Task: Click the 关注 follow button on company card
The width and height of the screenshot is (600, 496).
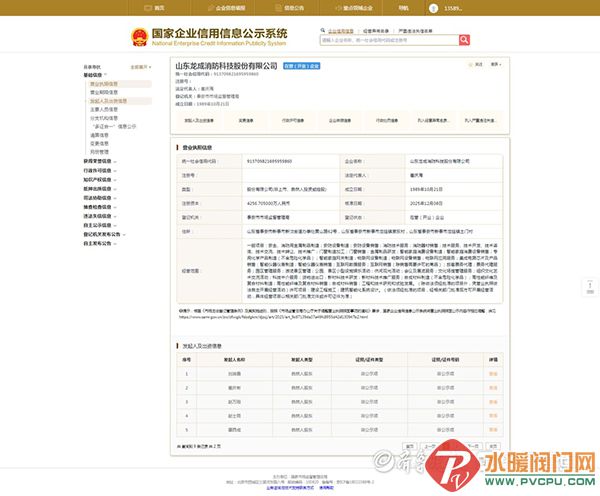Action: [476, 64]
